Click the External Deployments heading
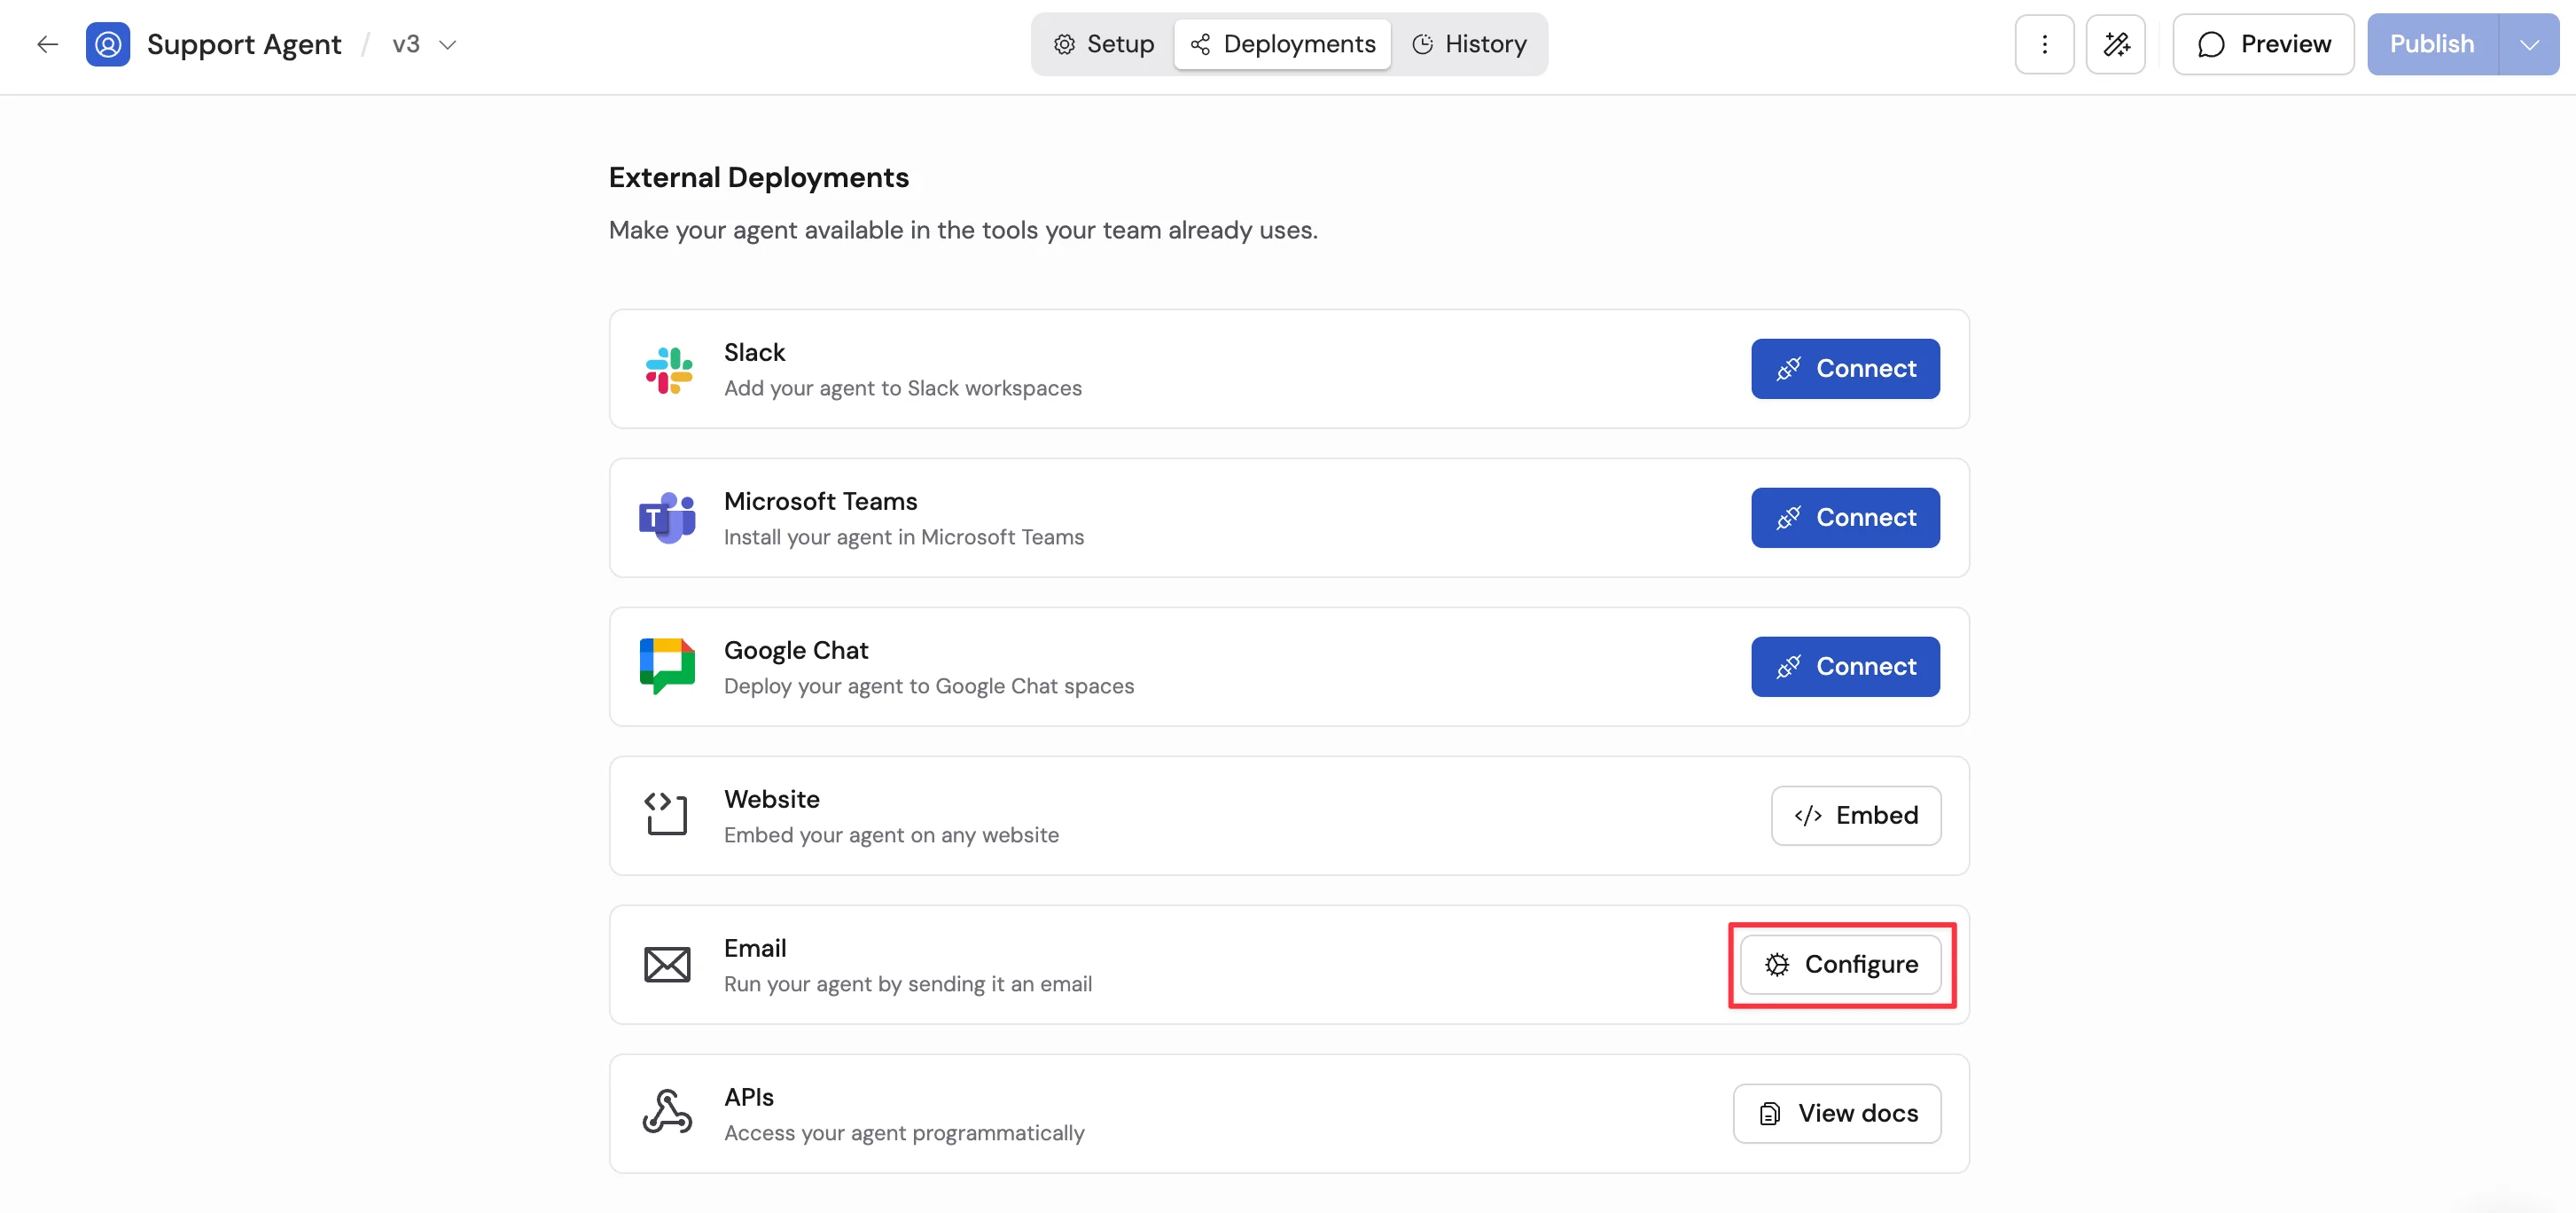 coord(758,177)
